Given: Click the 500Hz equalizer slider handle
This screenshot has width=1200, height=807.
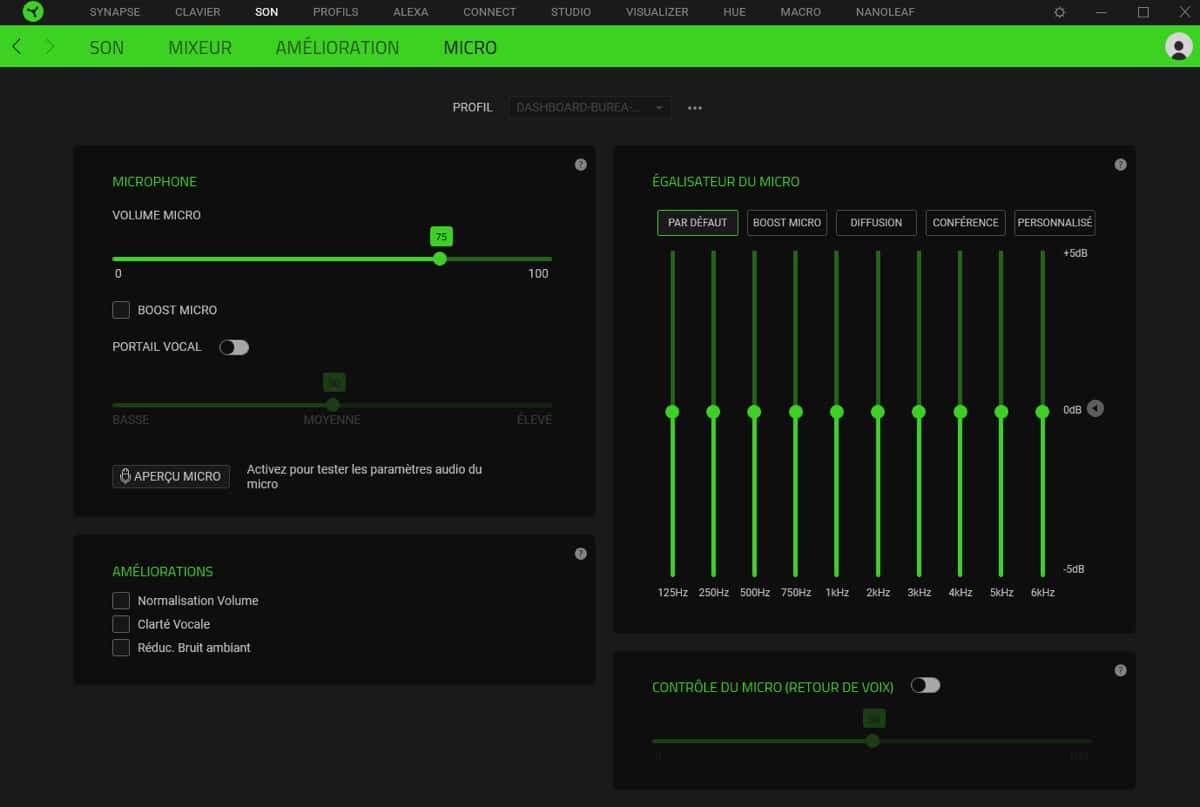Looking at the screenshot, I should pos(754,411).
